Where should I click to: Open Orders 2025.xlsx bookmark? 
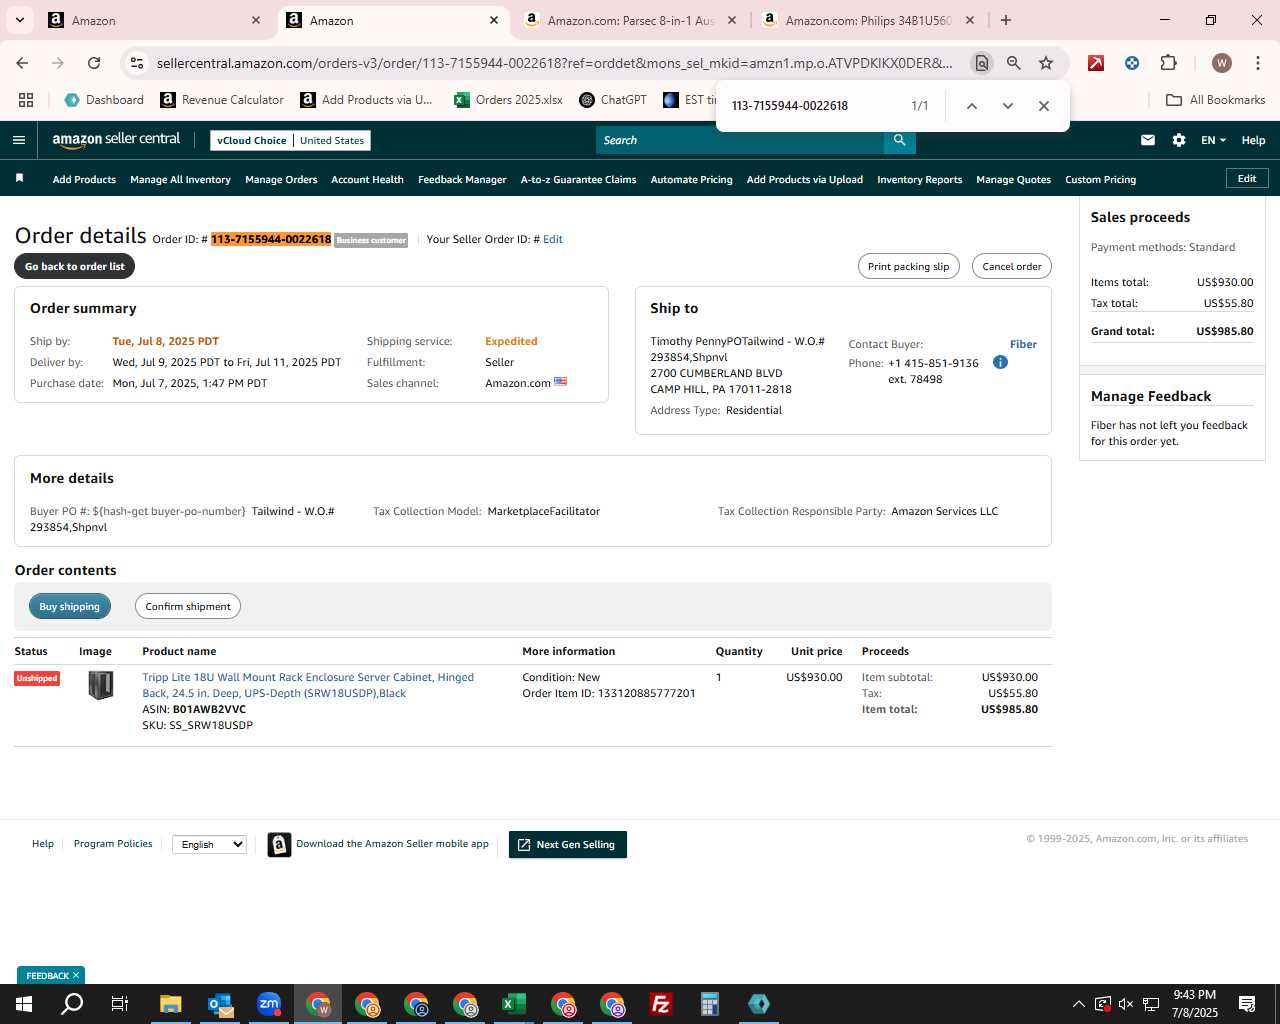coord(508,100)
